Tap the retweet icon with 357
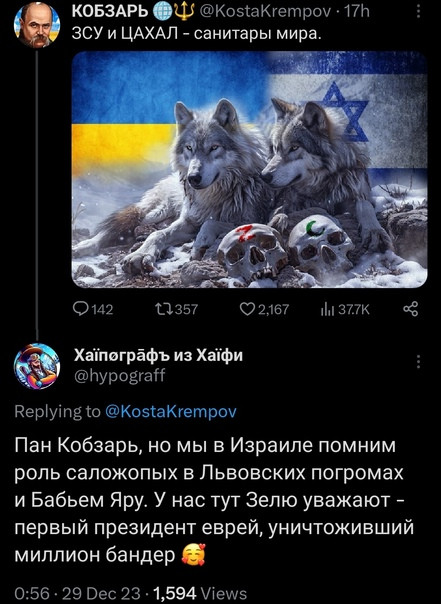The height and width of the screenshot is (604, 441). tap(161, 309)
